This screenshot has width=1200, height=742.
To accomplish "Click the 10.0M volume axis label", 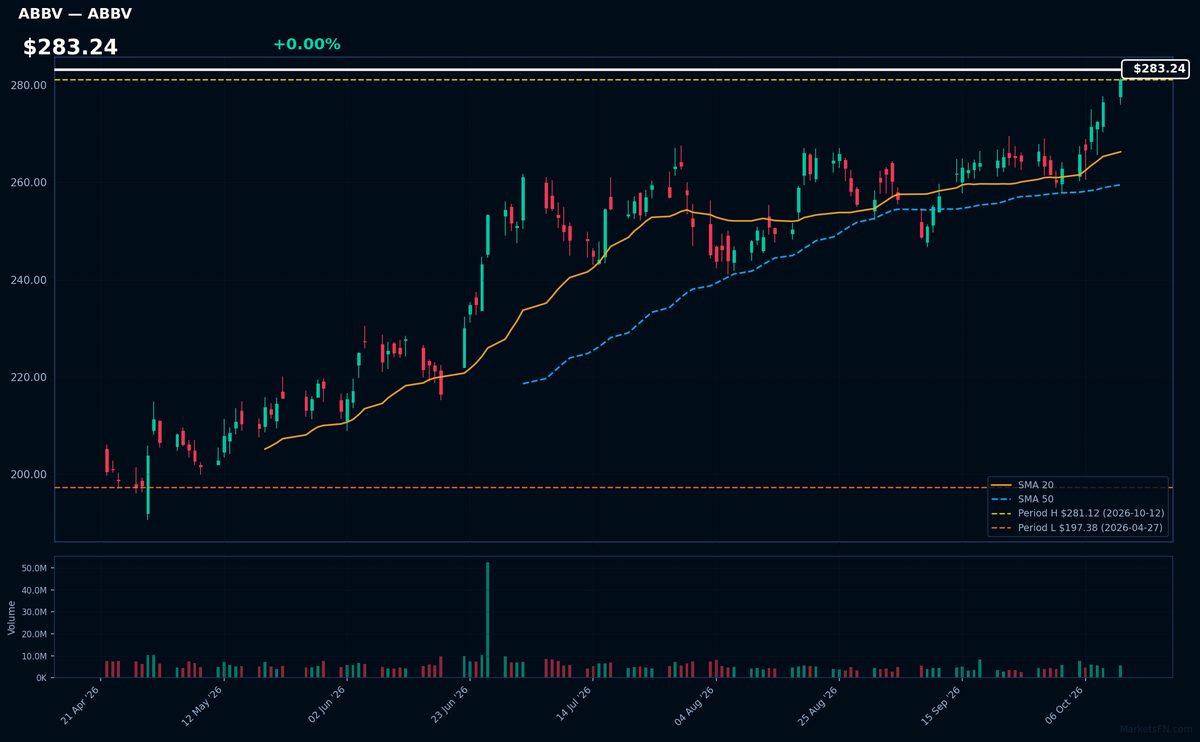I will (35, 656).
